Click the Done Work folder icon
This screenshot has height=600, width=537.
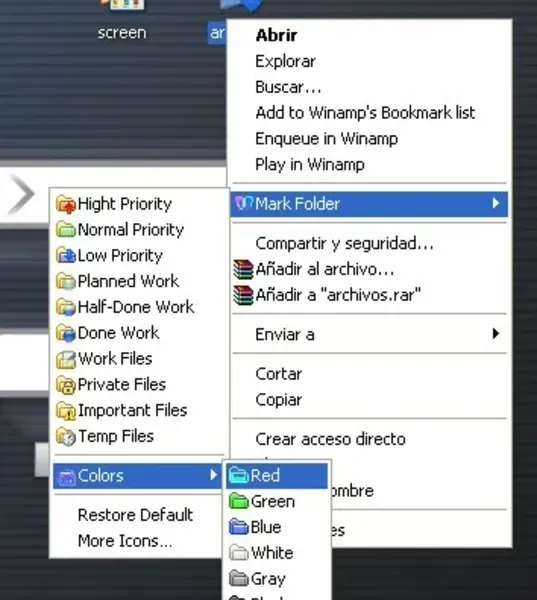(x=65, y=333)
